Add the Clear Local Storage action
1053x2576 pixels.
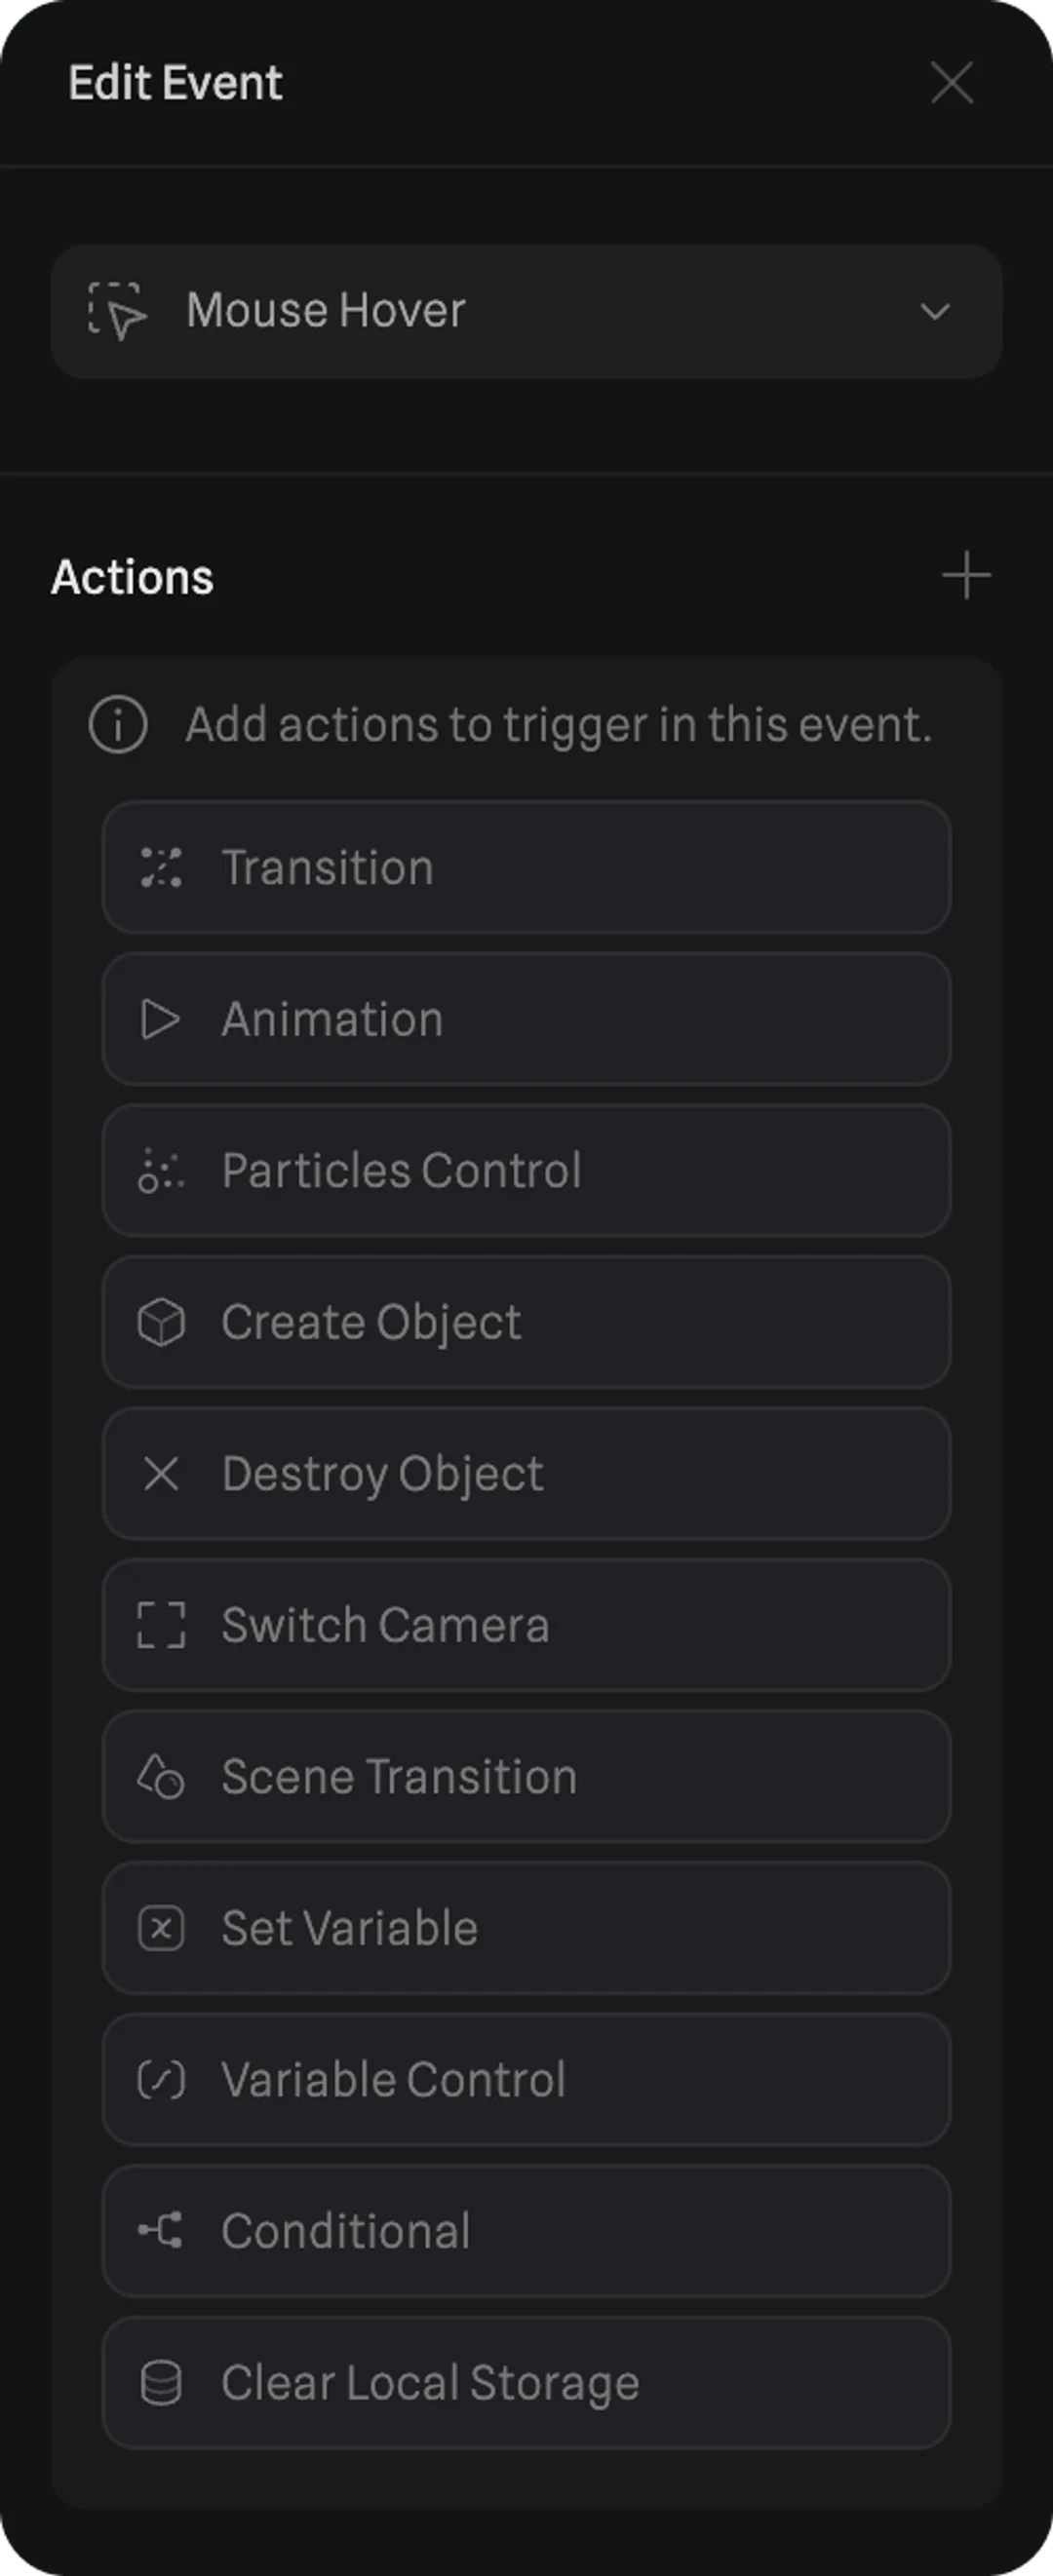coord(526,2383)
